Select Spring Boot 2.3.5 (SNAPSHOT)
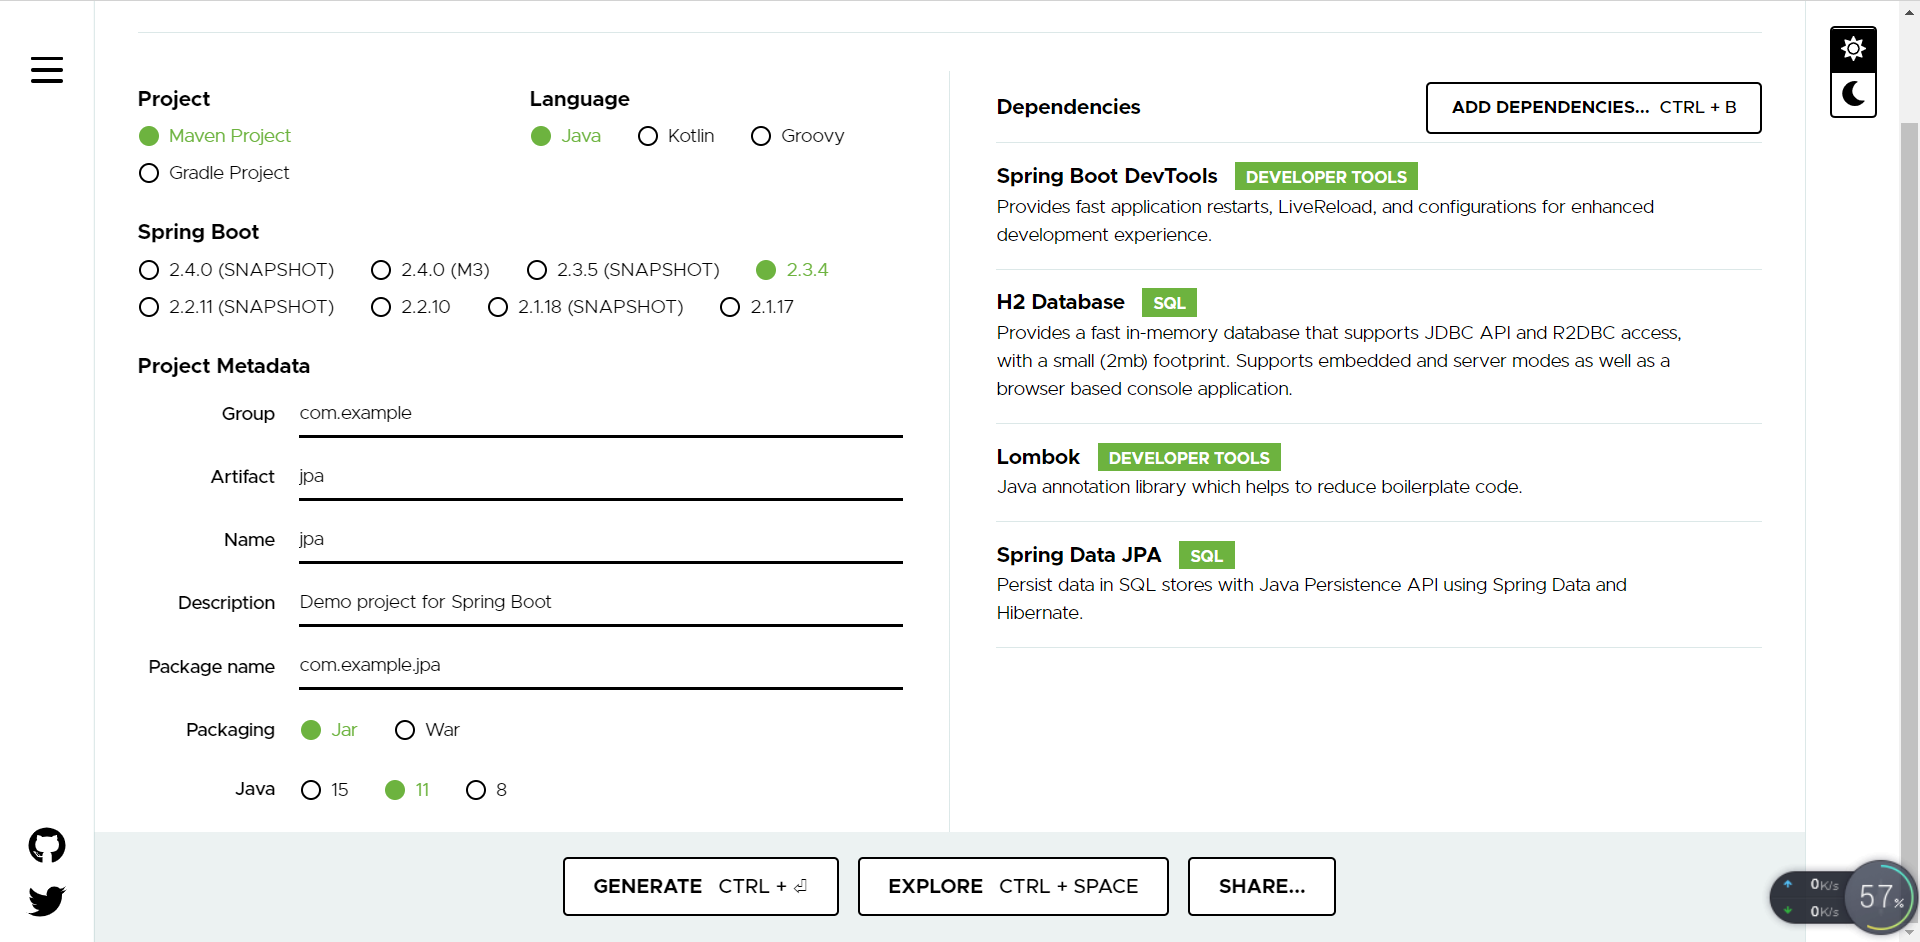This screenshot has width=1920, height=942. [x=623, y=270]
